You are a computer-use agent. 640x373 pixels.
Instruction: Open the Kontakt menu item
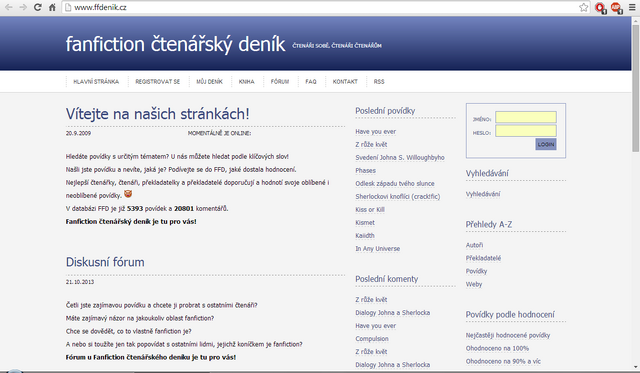(x=345, y=82)
